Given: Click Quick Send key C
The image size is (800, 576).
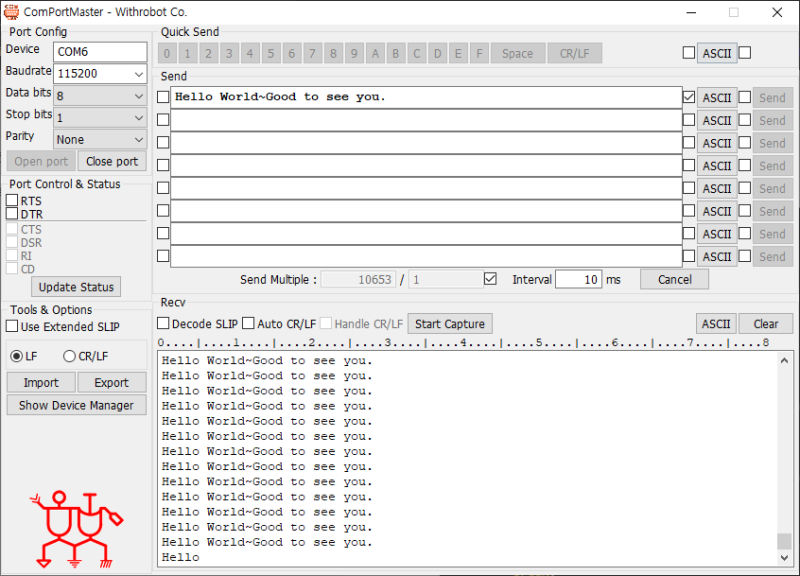Looking at the screenshot, I should pos(416,54).
